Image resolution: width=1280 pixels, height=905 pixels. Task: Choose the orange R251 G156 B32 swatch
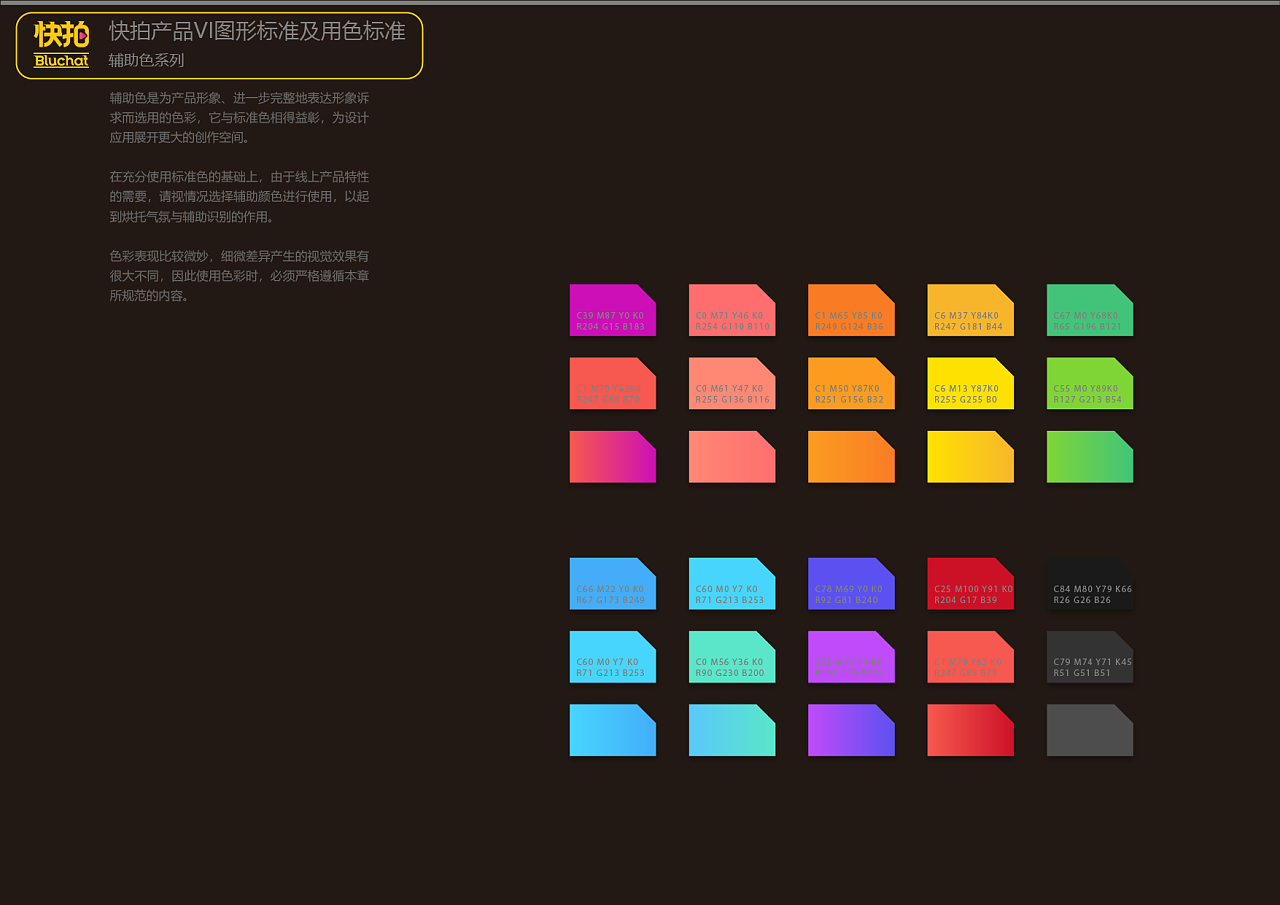click(851, 383)
